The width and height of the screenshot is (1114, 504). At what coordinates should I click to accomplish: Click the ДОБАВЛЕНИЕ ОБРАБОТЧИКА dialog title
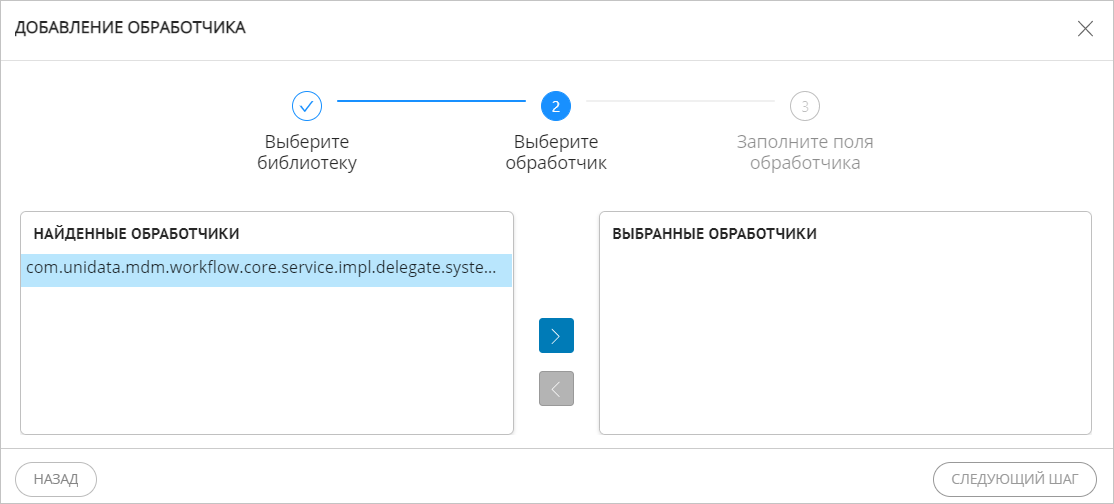(x=130, y=28)
